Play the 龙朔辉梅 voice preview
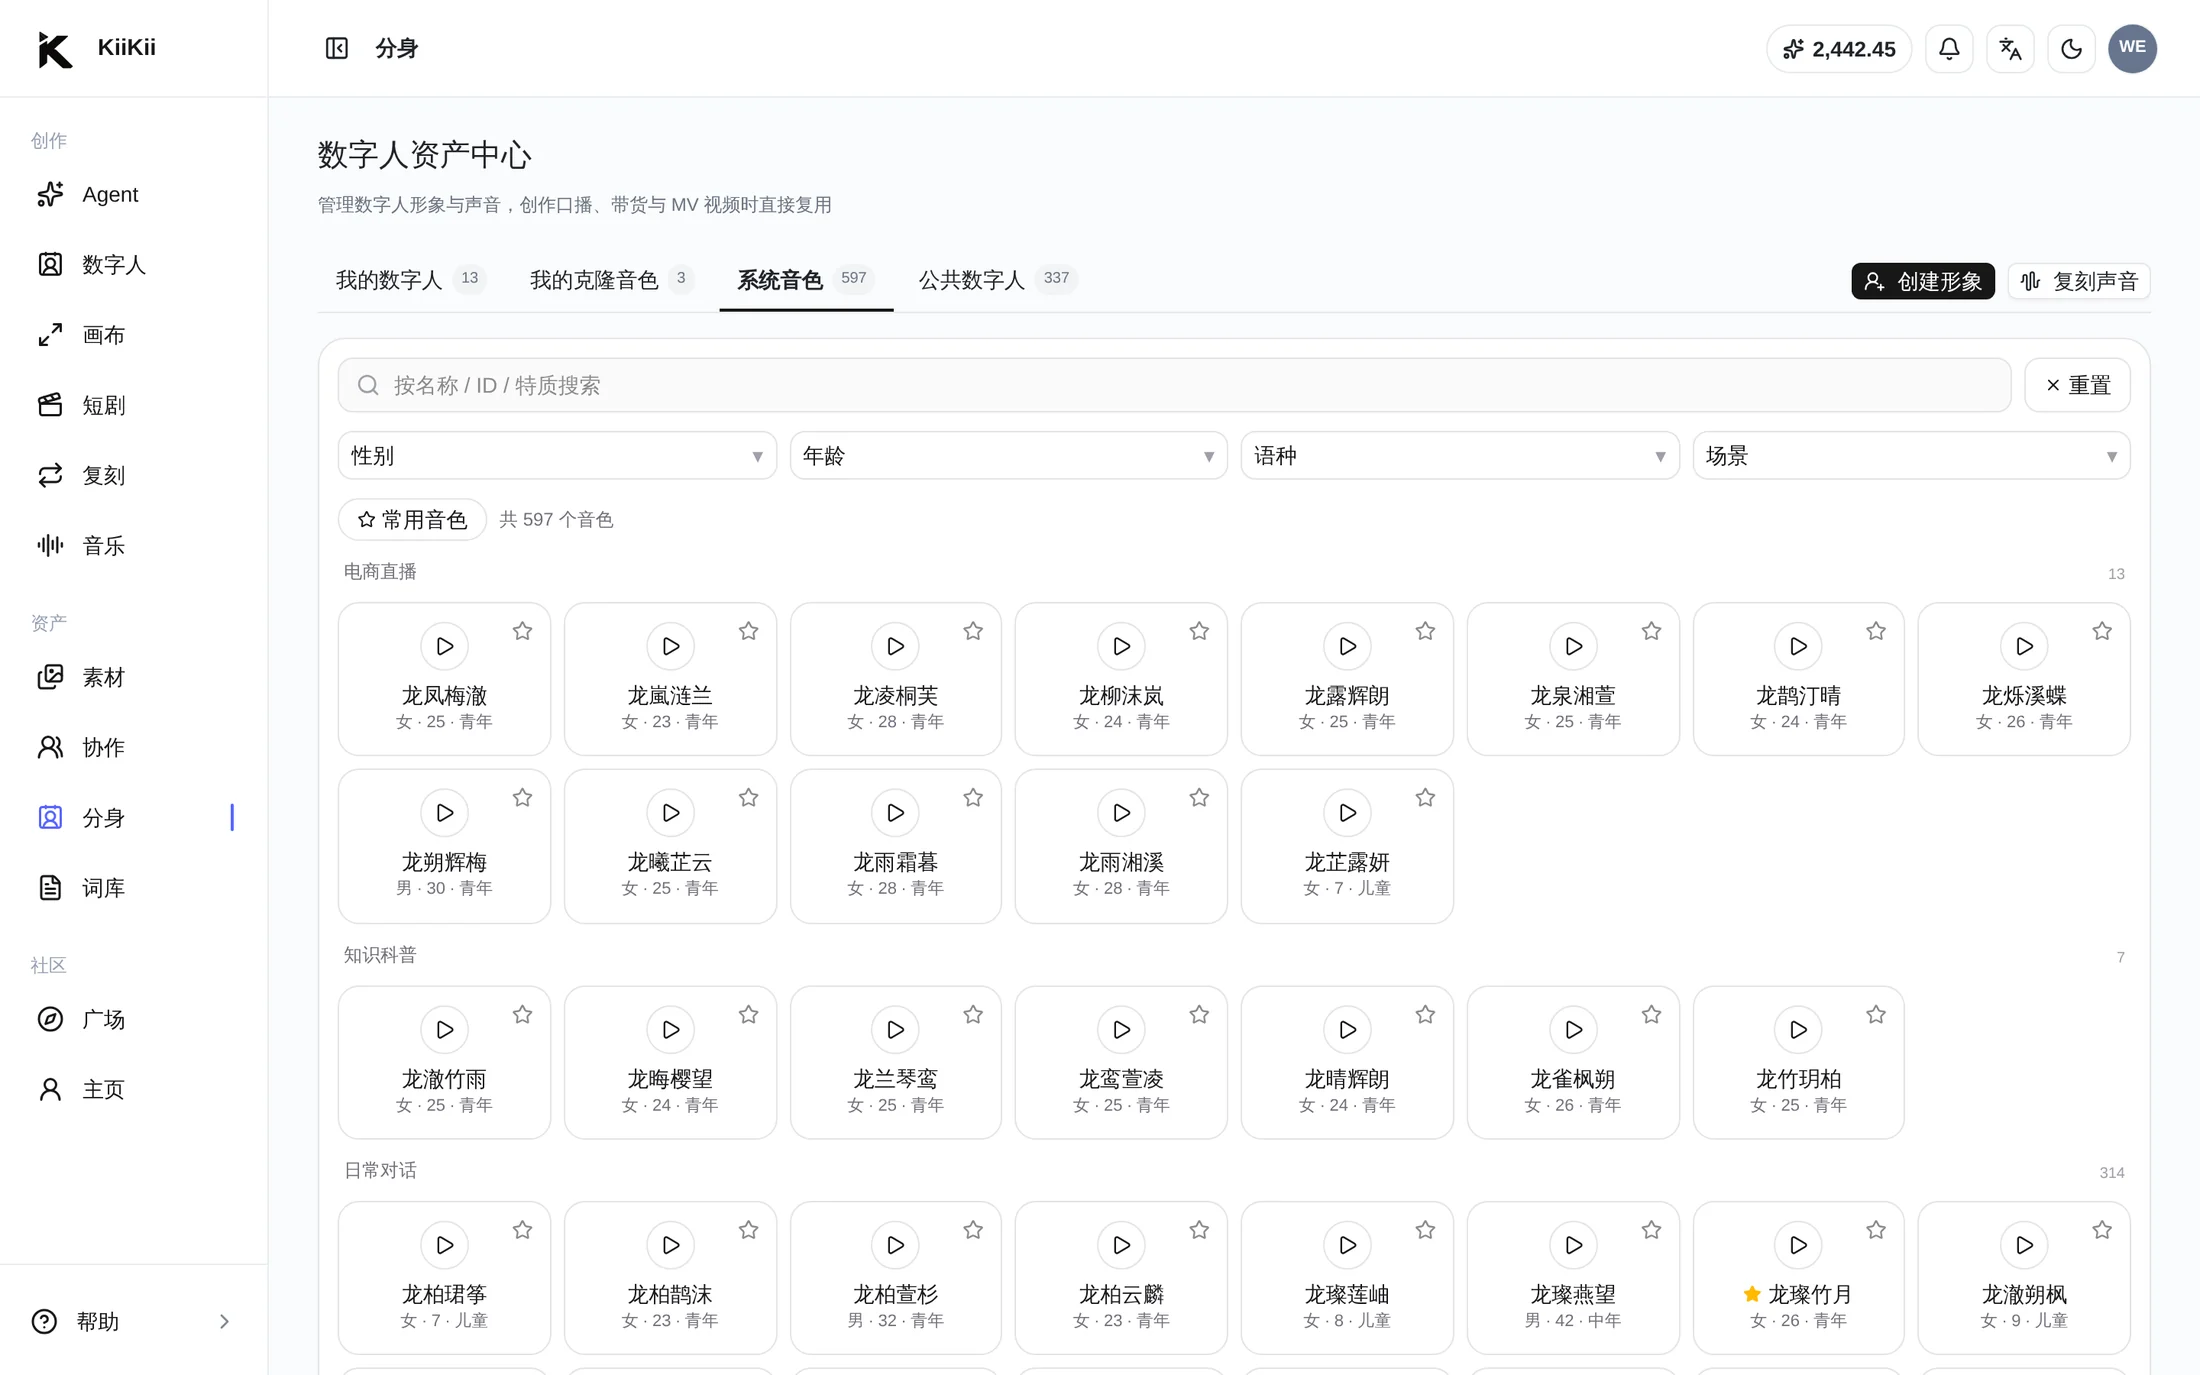 445,813
